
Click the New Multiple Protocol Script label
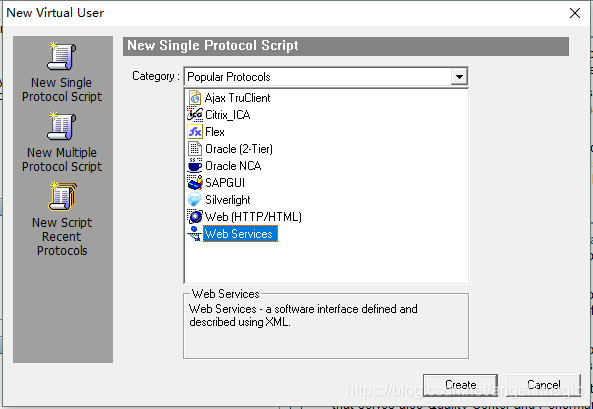pos(62,160)
